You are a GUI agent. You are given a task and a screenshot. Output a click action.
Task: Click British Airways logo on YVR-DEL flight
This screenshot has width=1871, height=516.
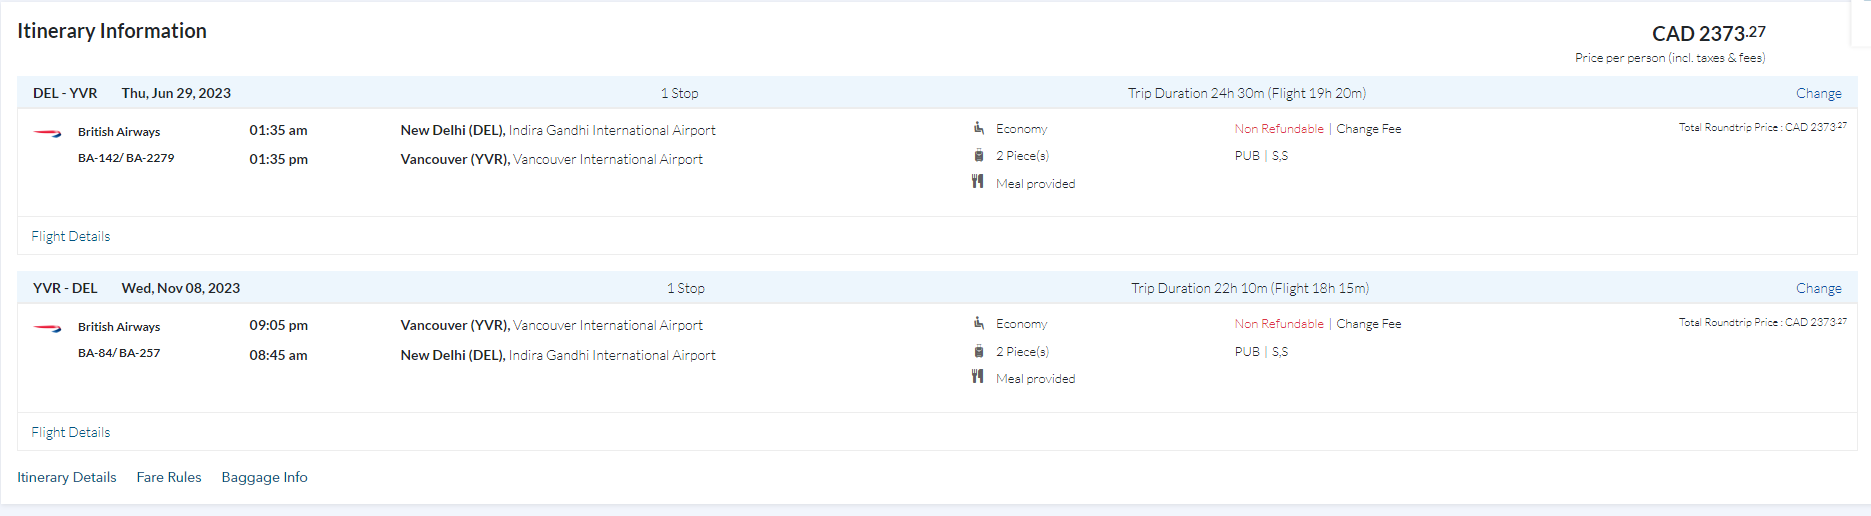pos(48,327)
